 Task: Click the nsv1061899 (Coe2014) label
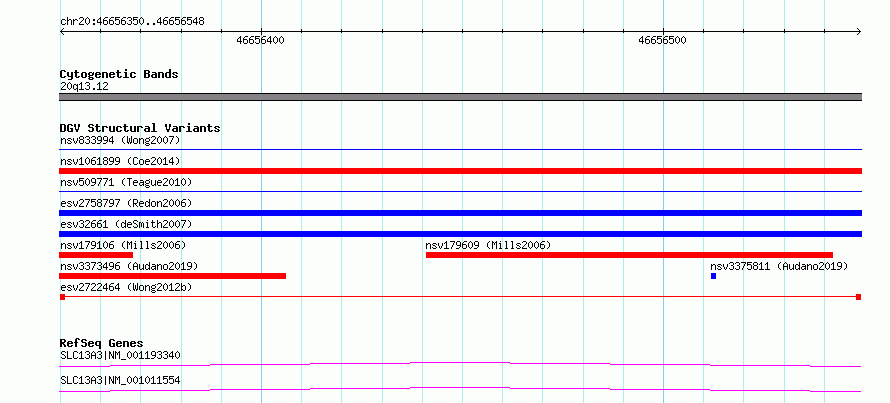coord(120,161)
